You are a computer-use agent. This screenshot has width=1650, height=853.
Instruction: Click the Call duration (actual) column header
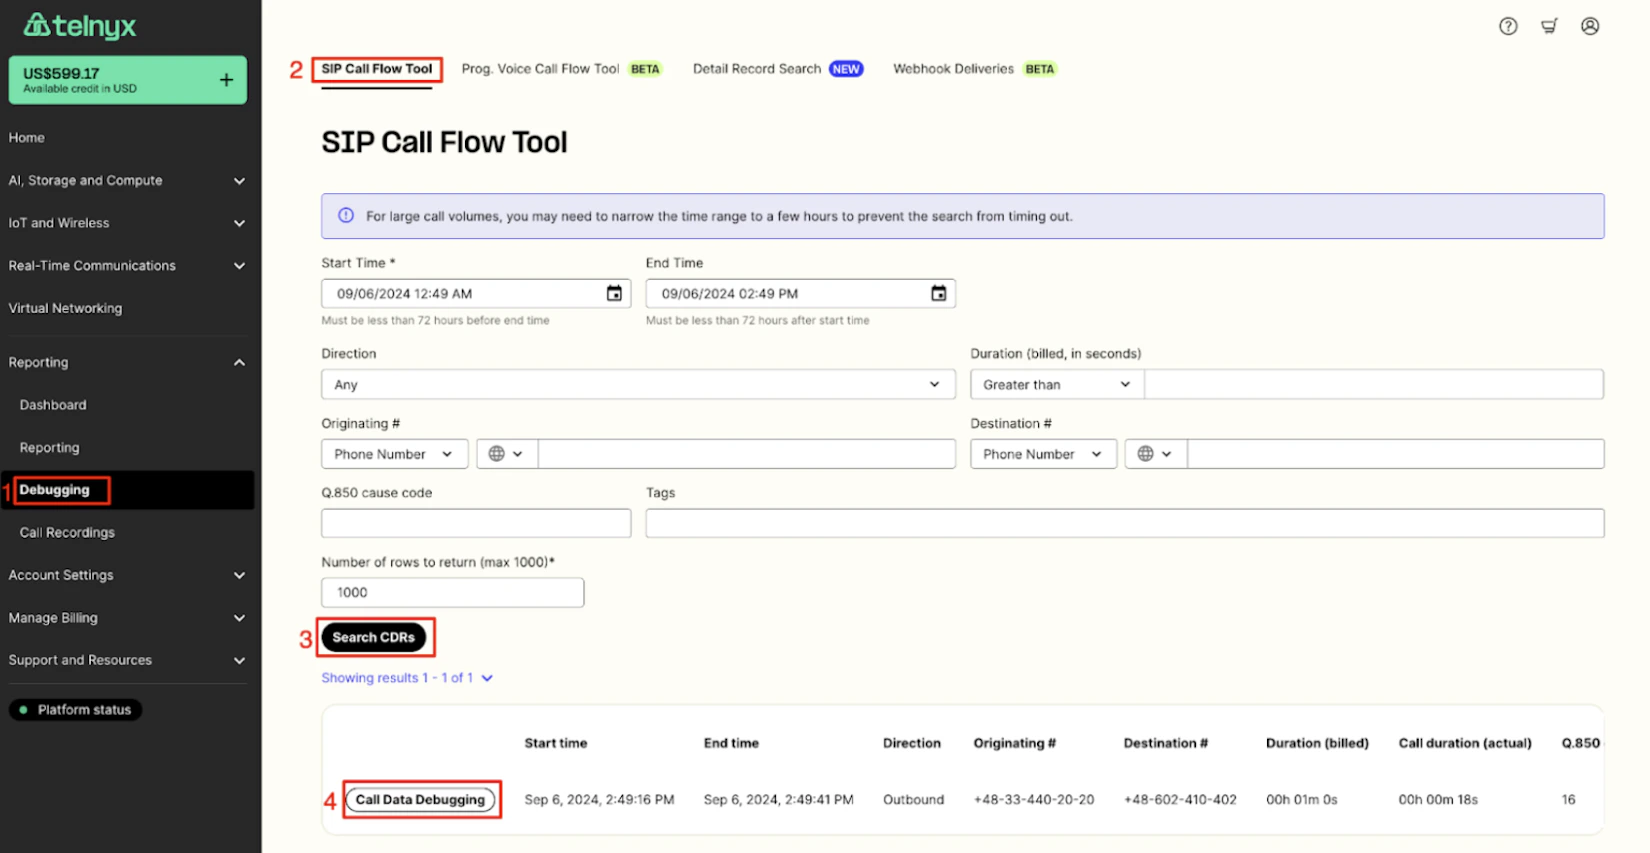[x=1465, y=743]
